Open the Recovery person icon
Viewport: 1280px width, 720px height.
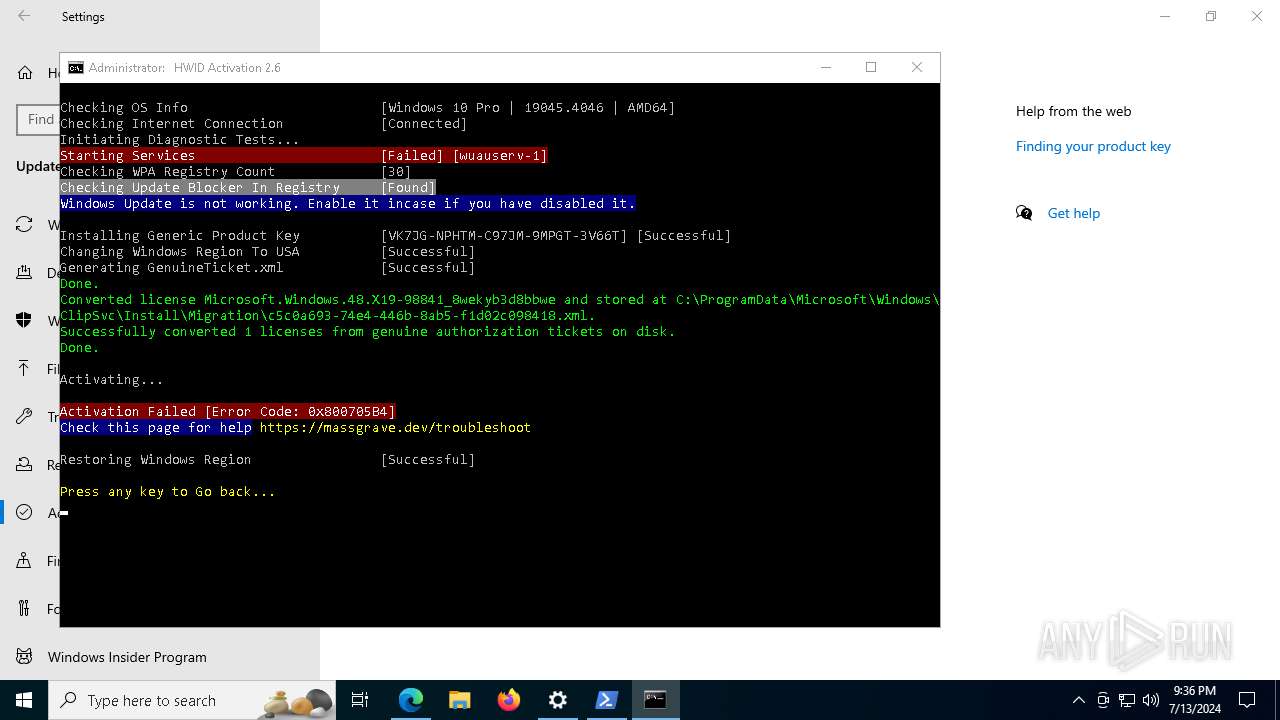tap(25, 464)
